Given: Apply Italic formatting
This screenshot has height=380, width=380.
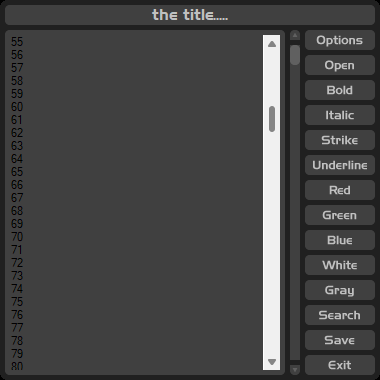Looking at the screenshot, I should pyautogui.click(x=340, y=115).
